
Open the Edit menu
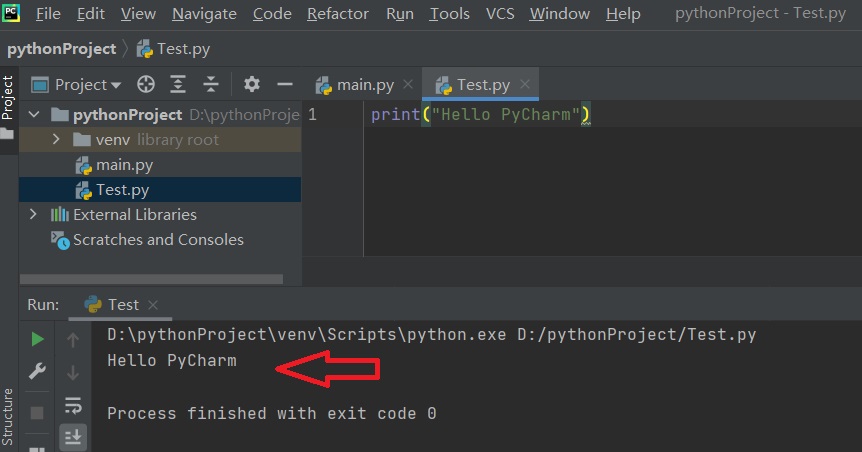pyautogui.click(x=91, y=13)
